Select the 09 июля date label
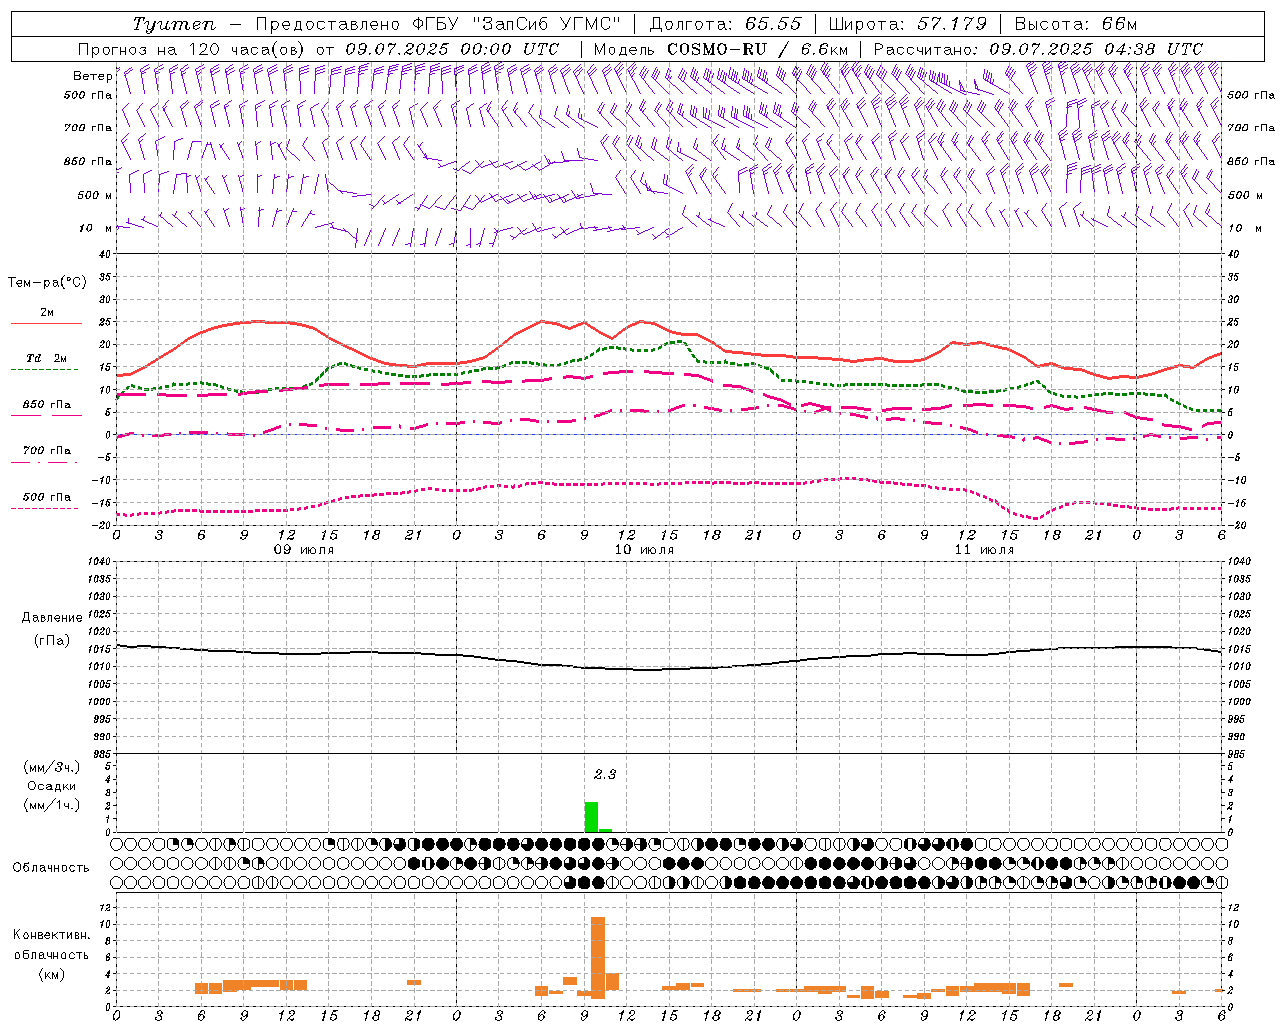 (304, 550)
